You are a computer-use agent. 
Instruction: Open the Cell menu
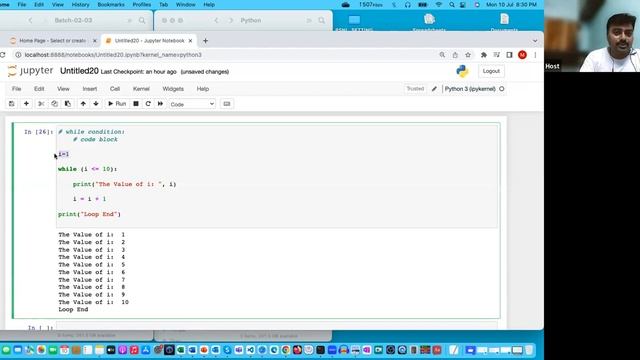click(x=115, y=89)
